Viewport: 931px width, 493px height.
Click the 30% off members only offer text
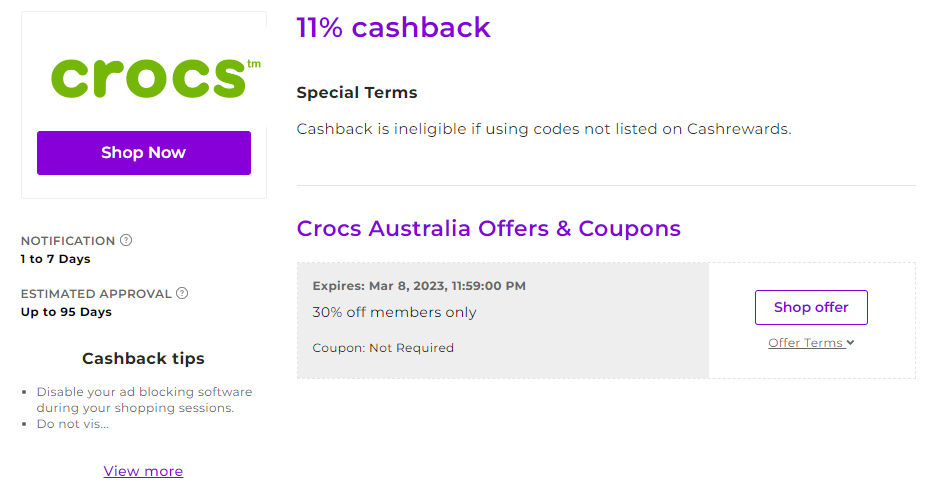[x=394, y=312]
